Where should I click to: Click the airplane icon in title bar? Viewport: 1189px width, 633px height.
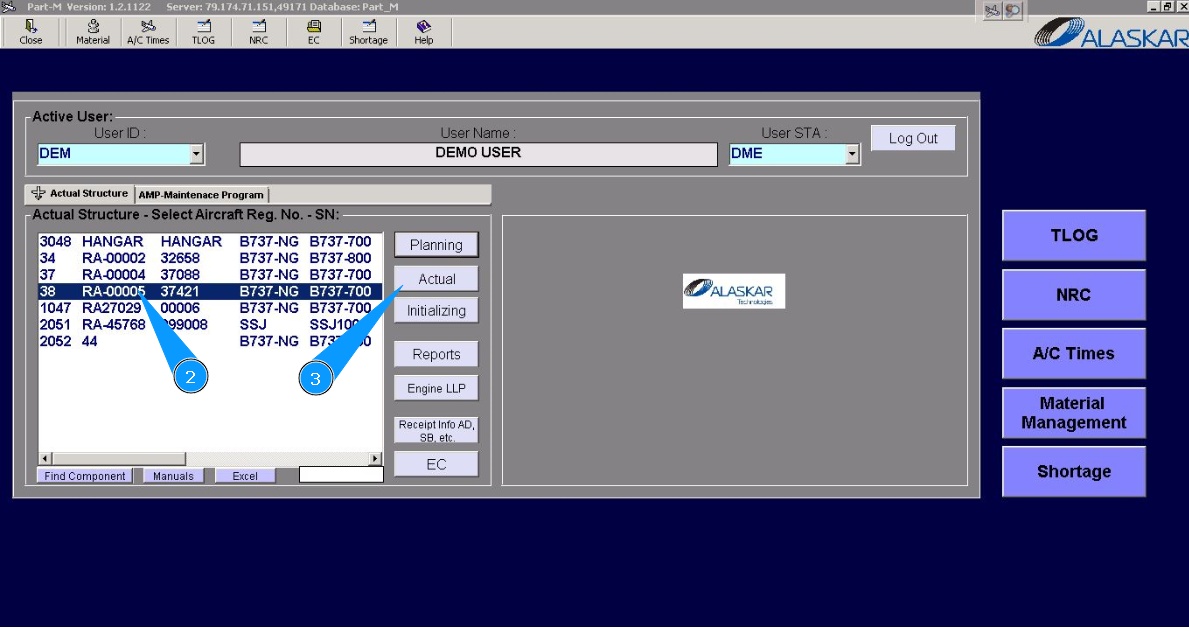[x=992, y=10]
